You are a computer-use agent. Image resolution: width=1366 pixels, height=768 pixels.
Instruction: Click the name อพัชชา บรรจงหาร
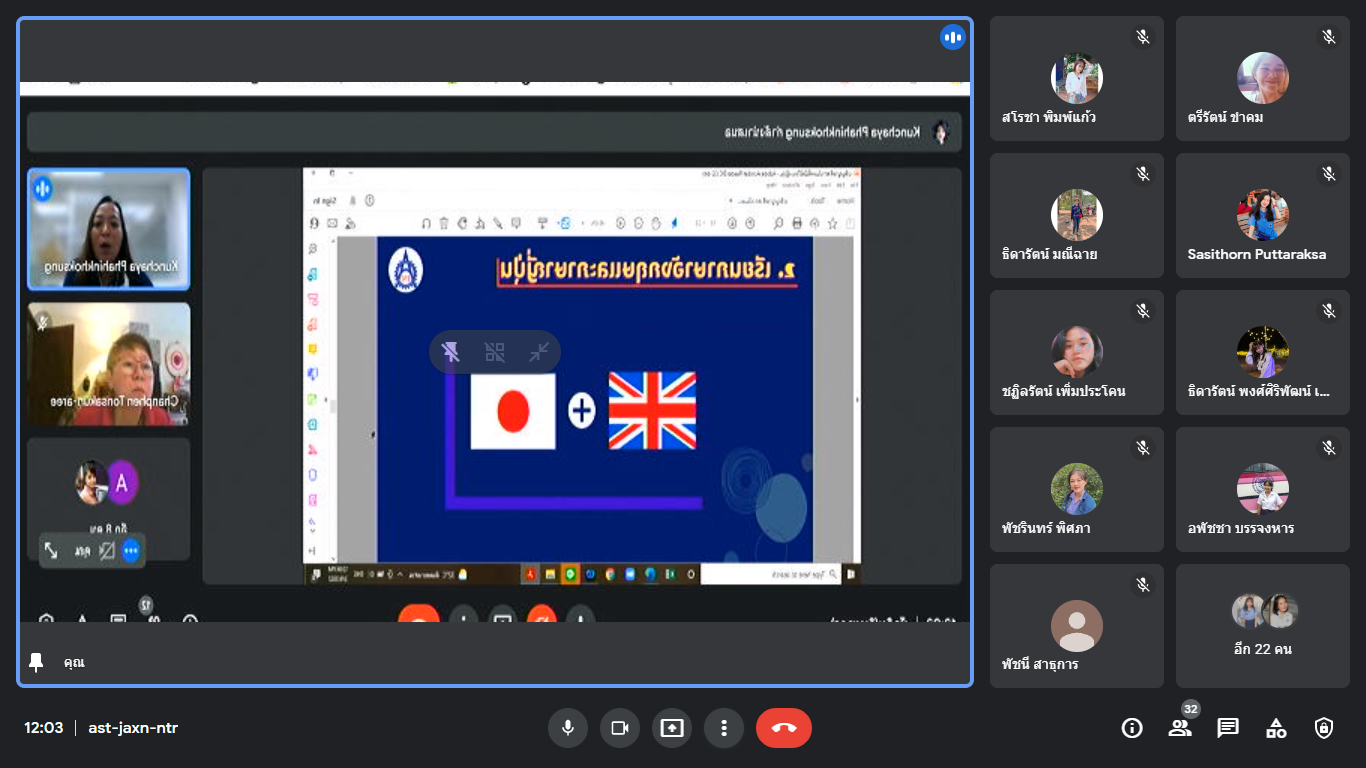(1241, 528)
